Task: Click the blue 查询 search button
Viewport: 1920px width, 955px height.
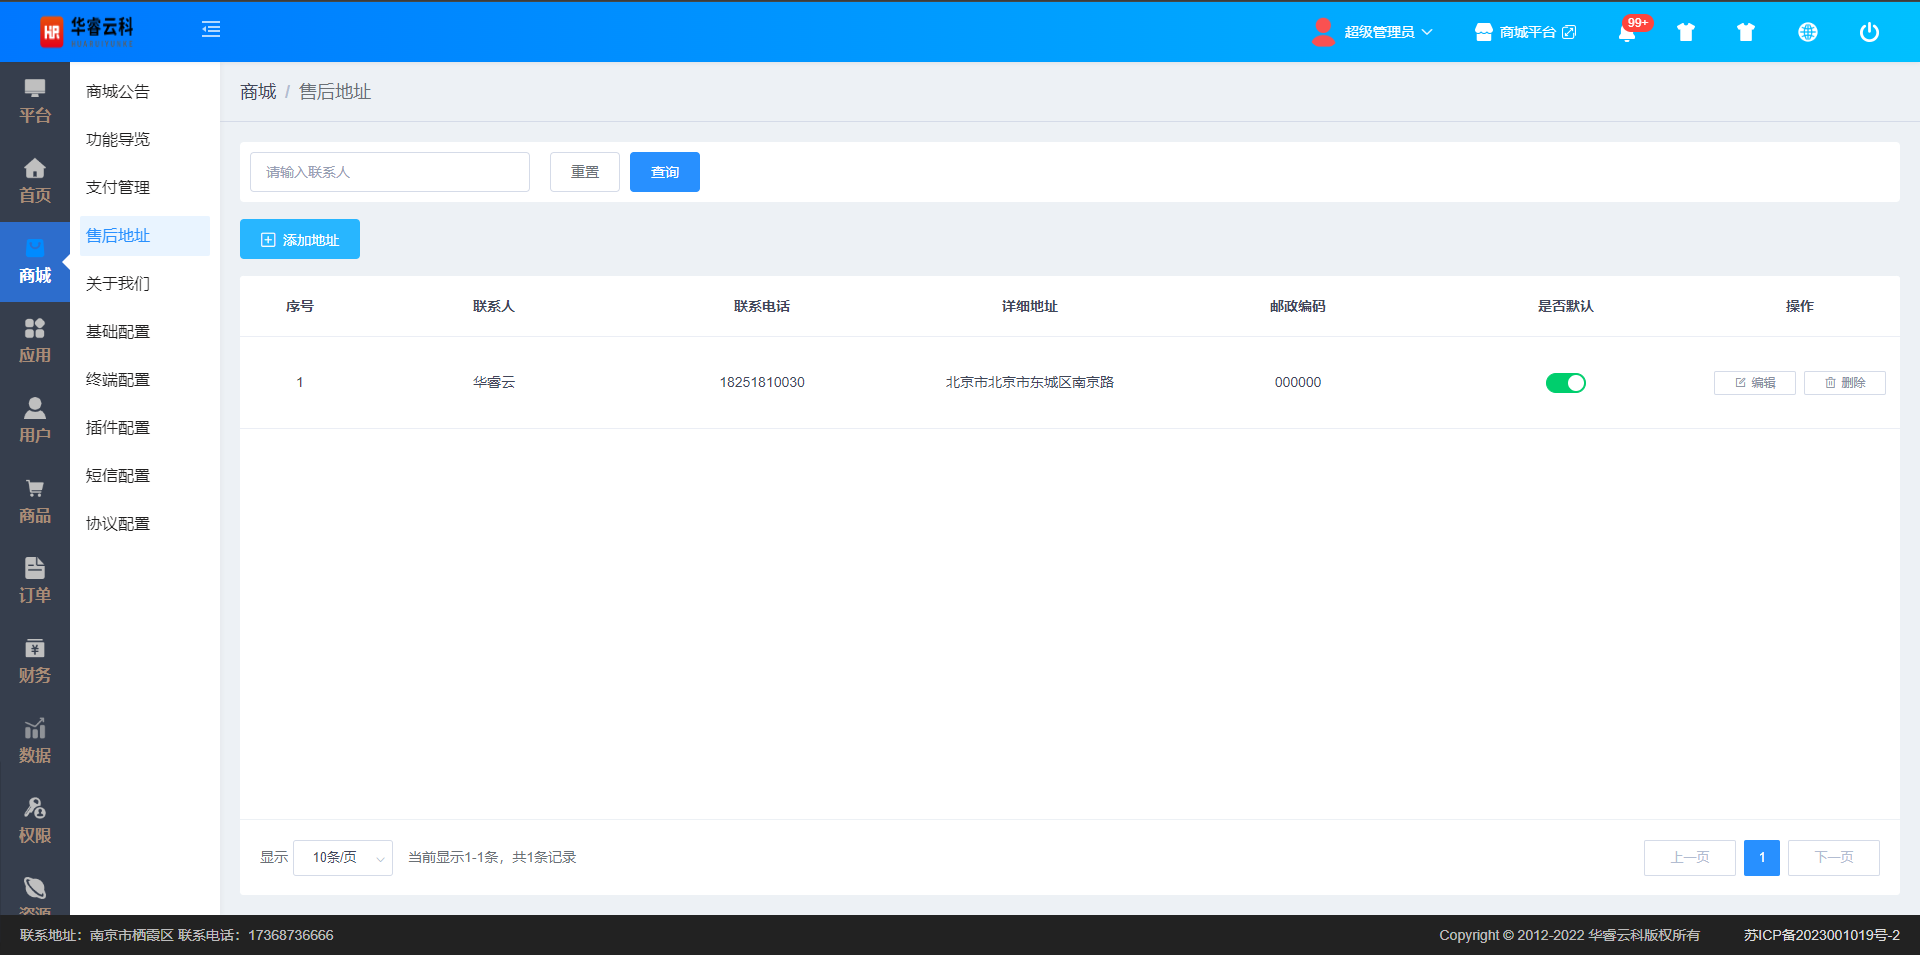Action: point(664,172)
